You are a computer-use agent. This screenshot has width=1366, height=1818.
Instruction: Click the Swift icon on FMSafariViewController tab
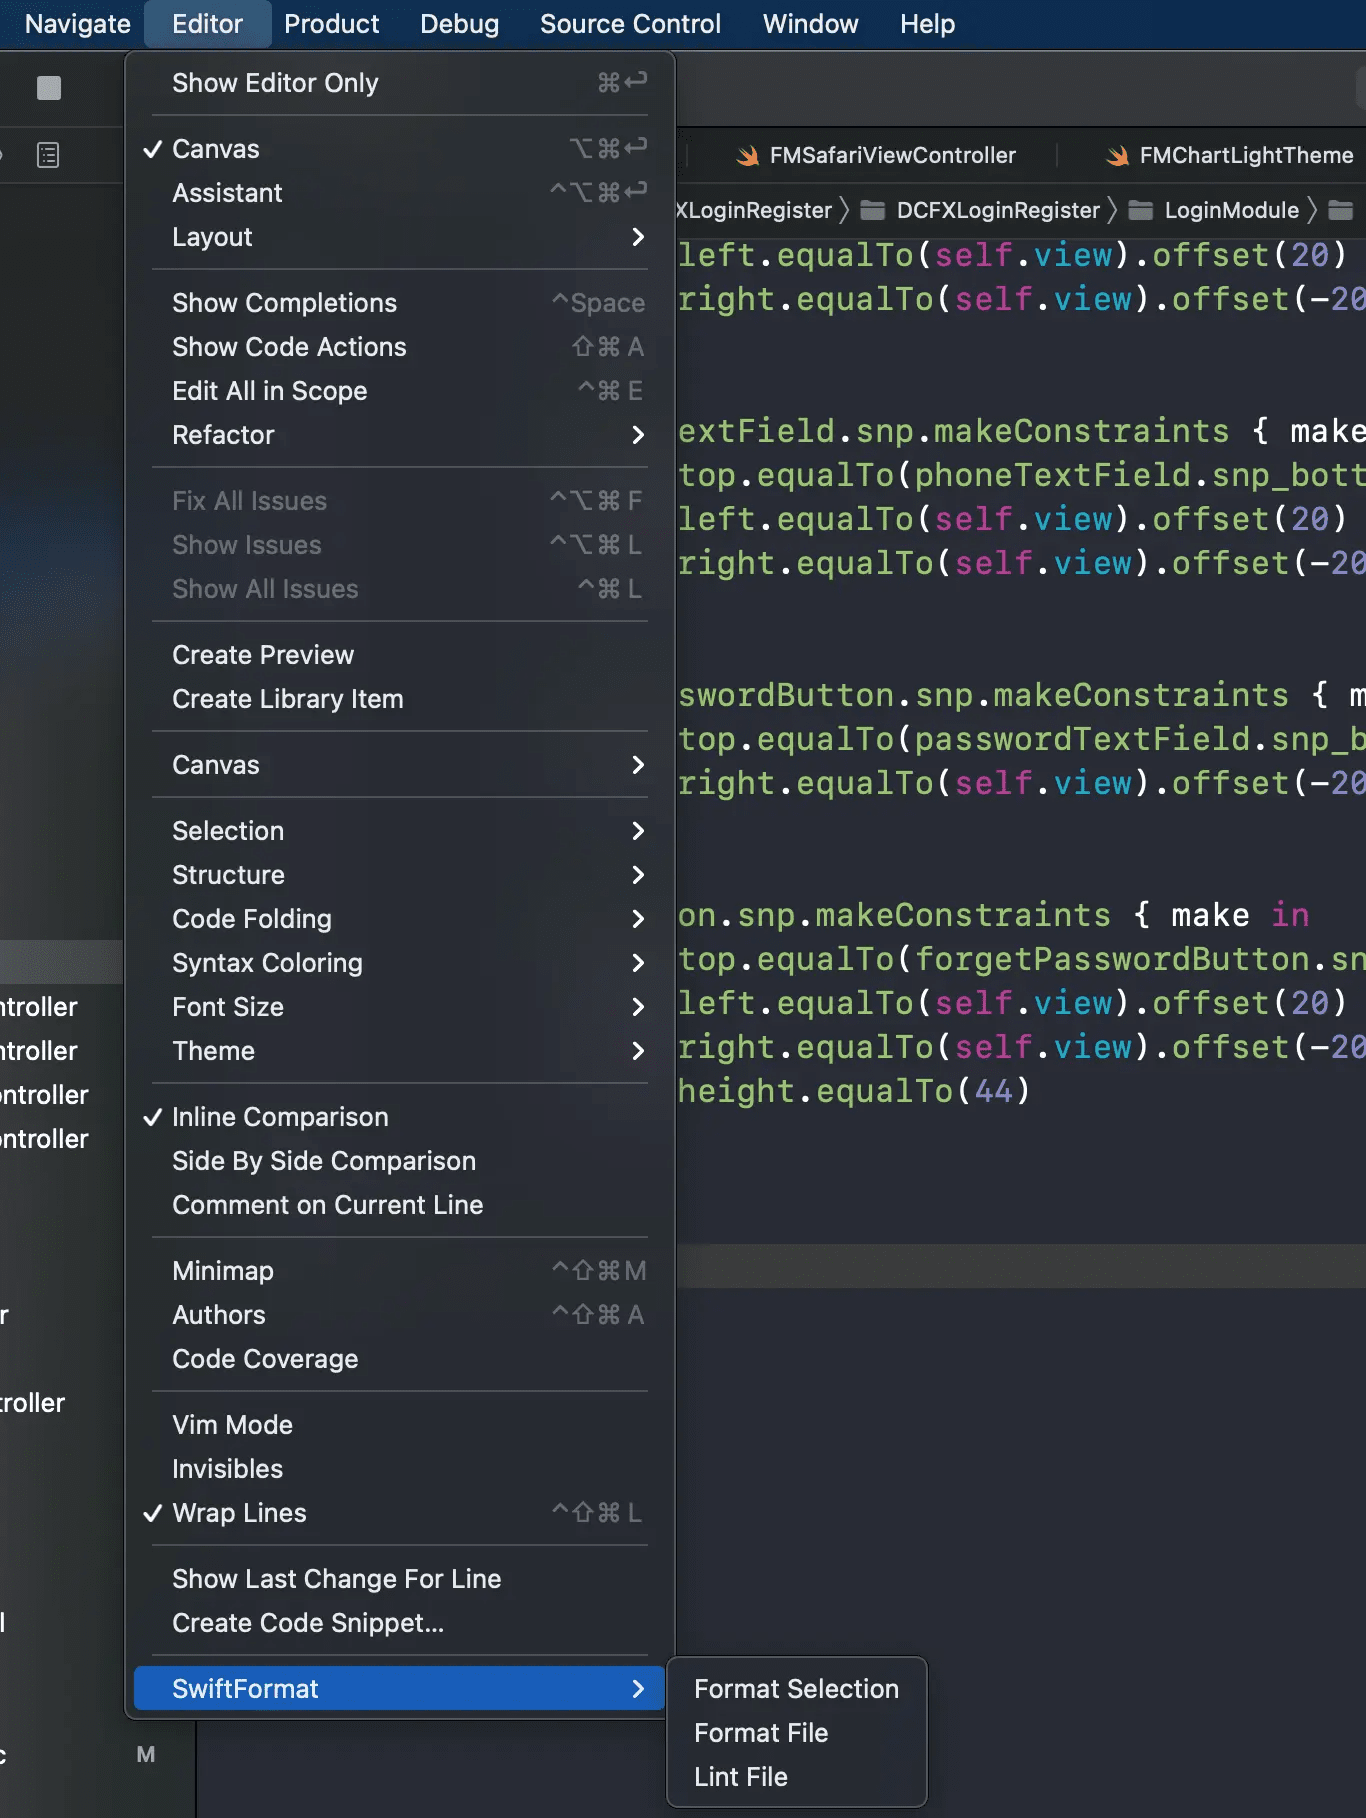[x=747, y=156]
